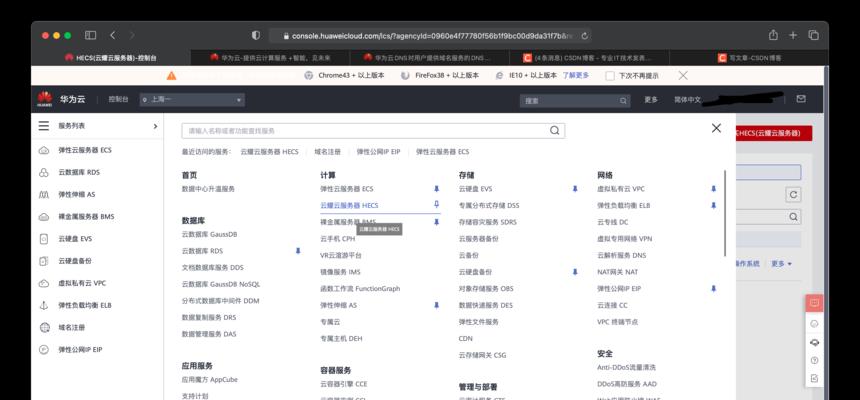Switch to the CSDN 博客 tab
The height and width of the screenshot is (400, 860).
tap(589, 58)
